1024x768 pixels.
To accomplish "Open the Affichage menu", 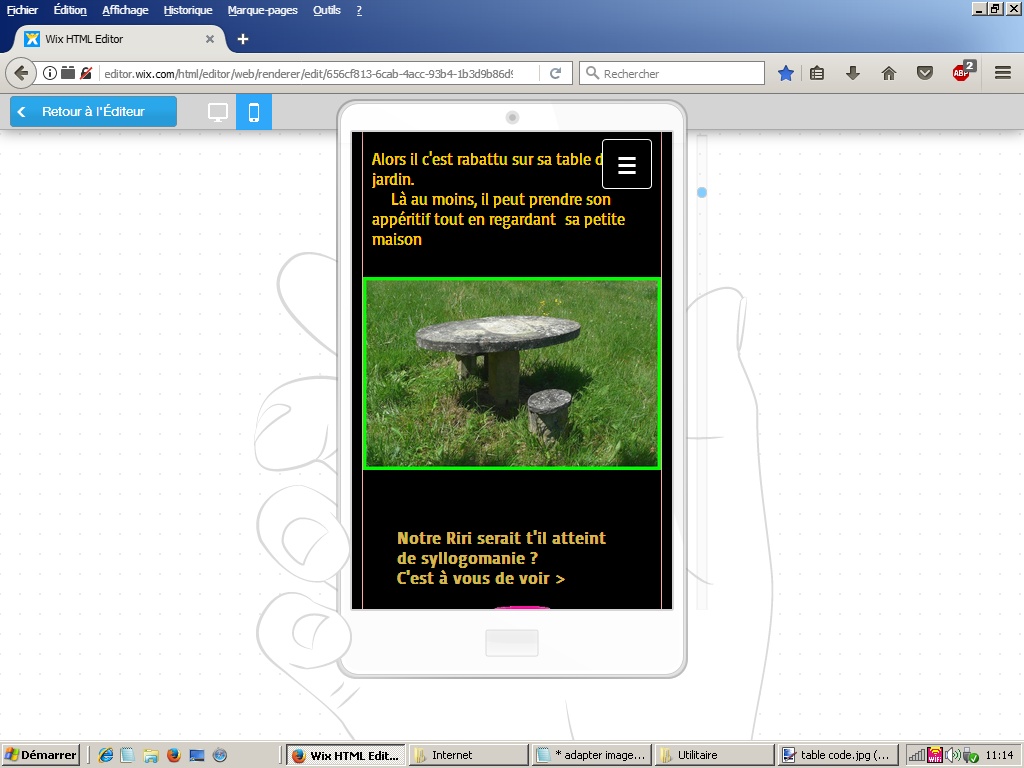I will click(125, 10).
